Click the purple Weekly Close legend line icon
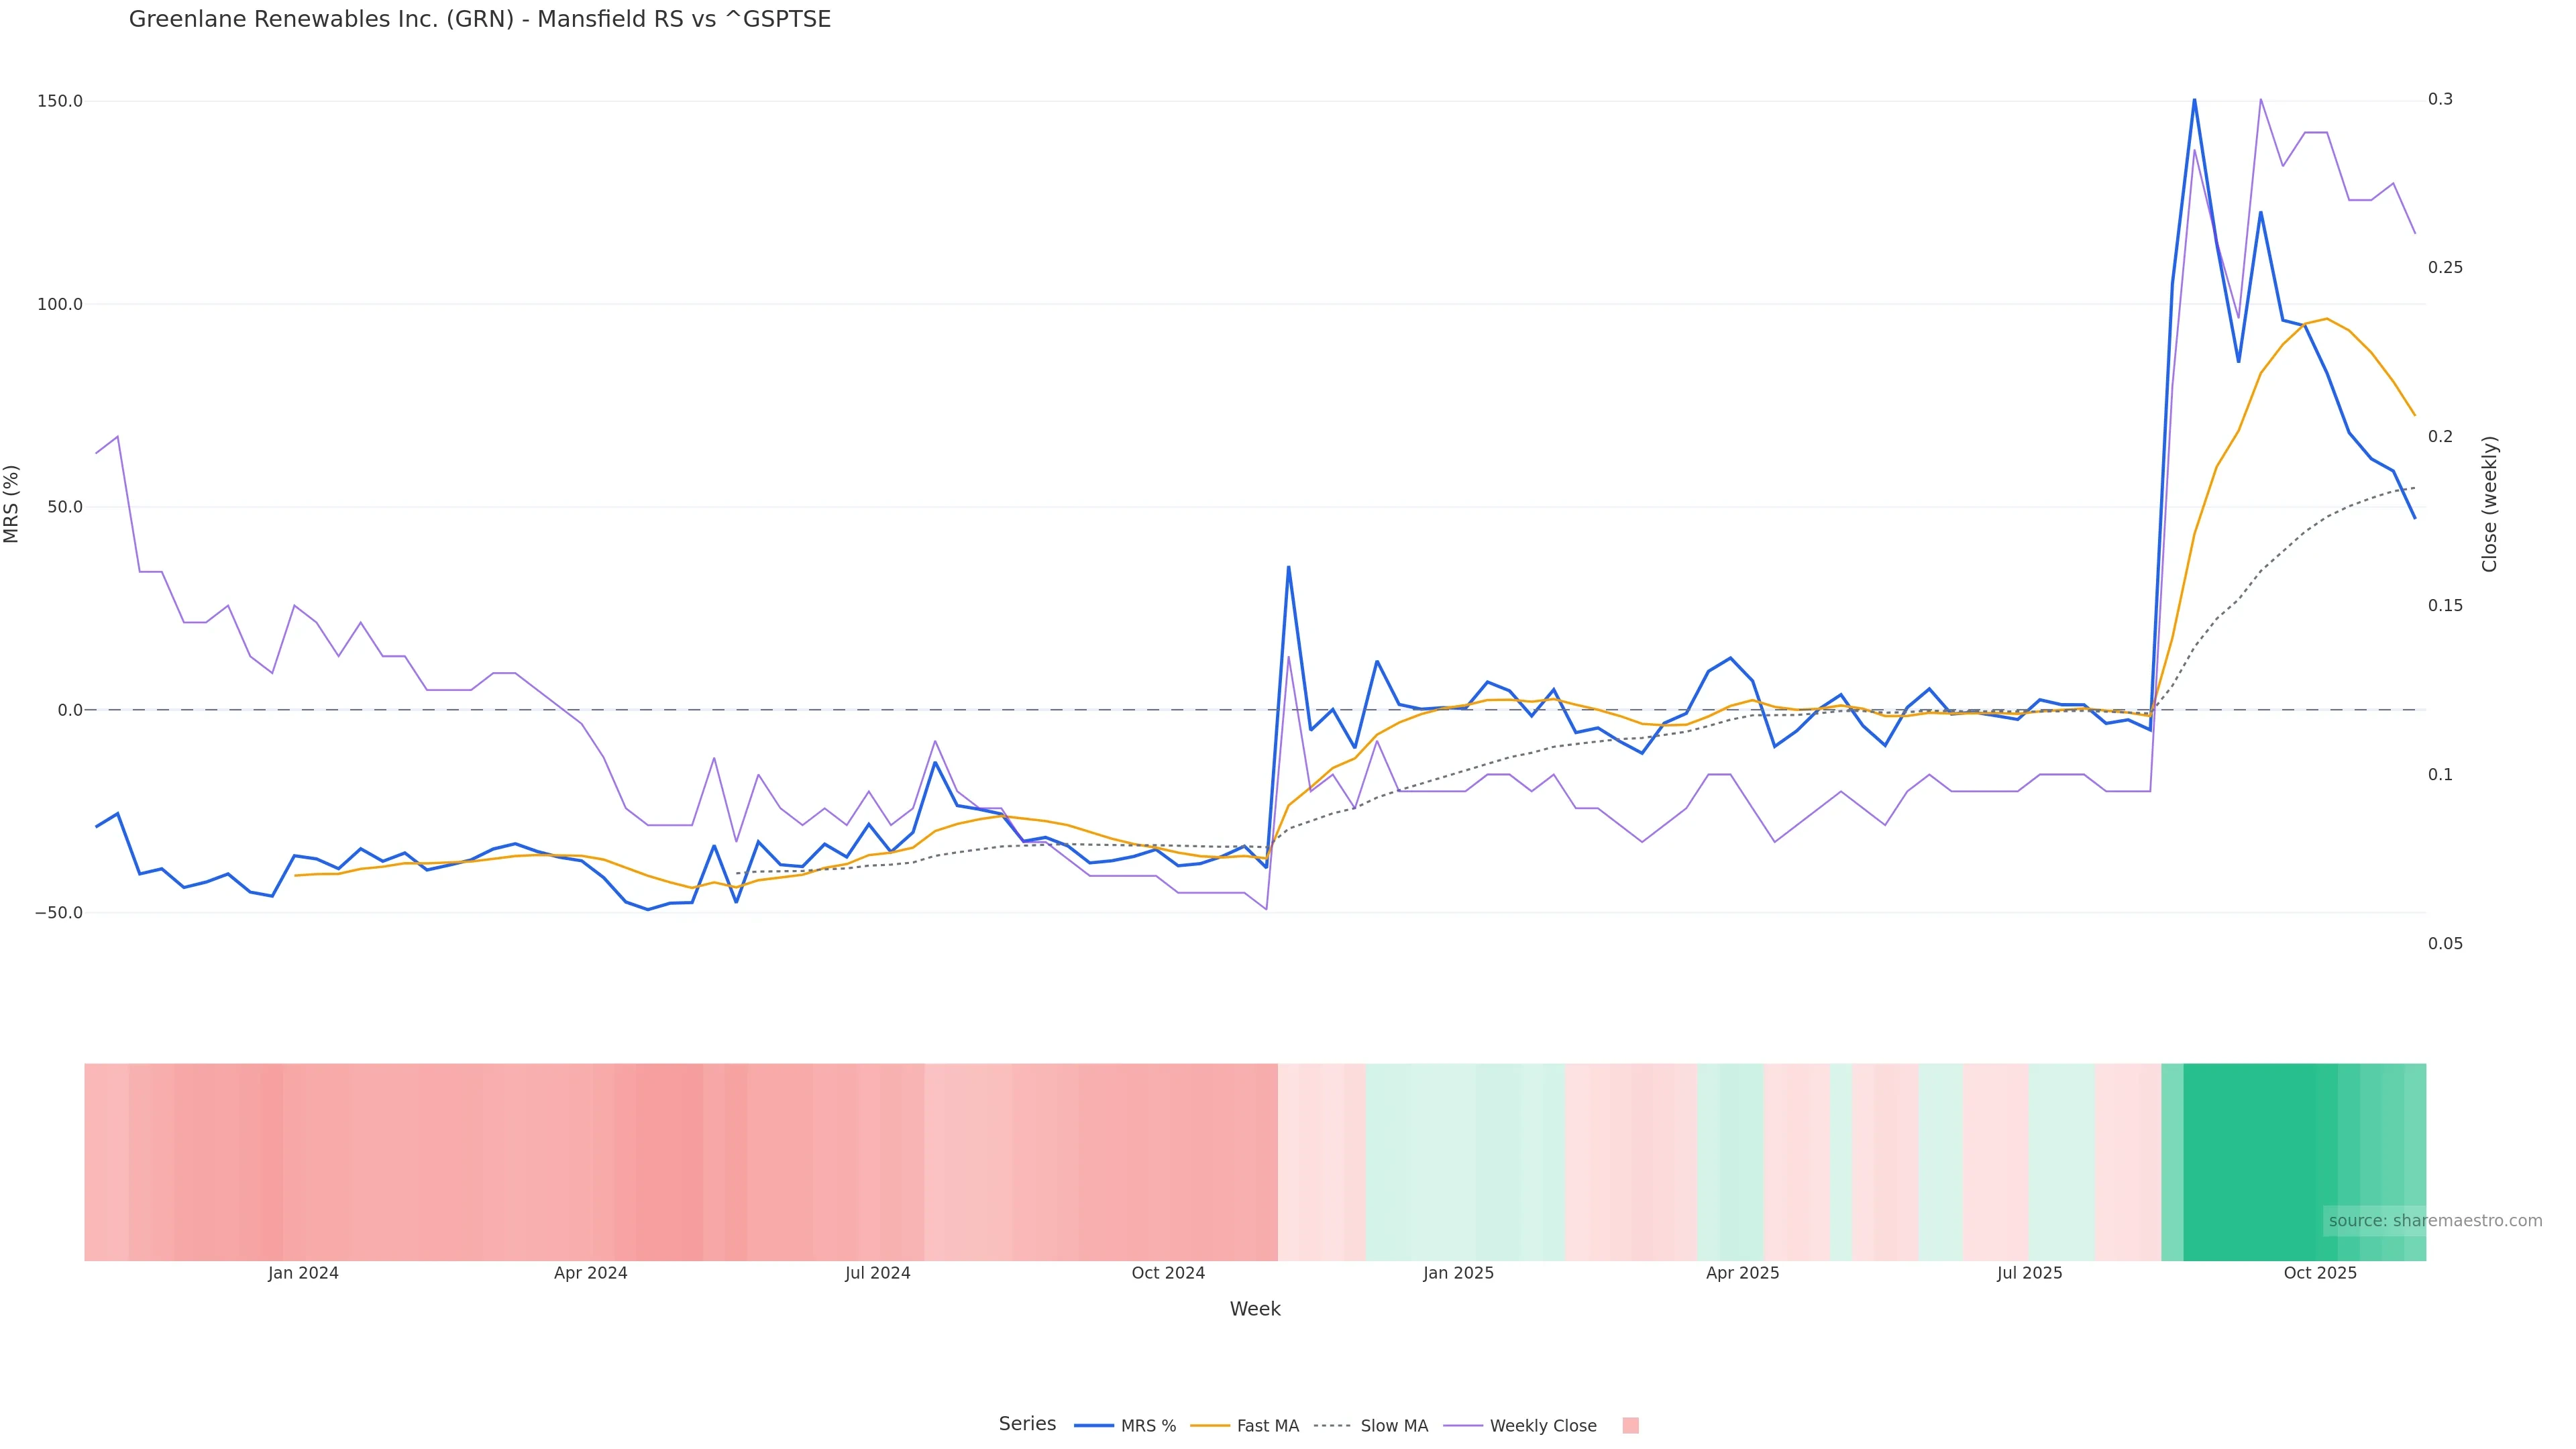 (x=1463, y=1426)
